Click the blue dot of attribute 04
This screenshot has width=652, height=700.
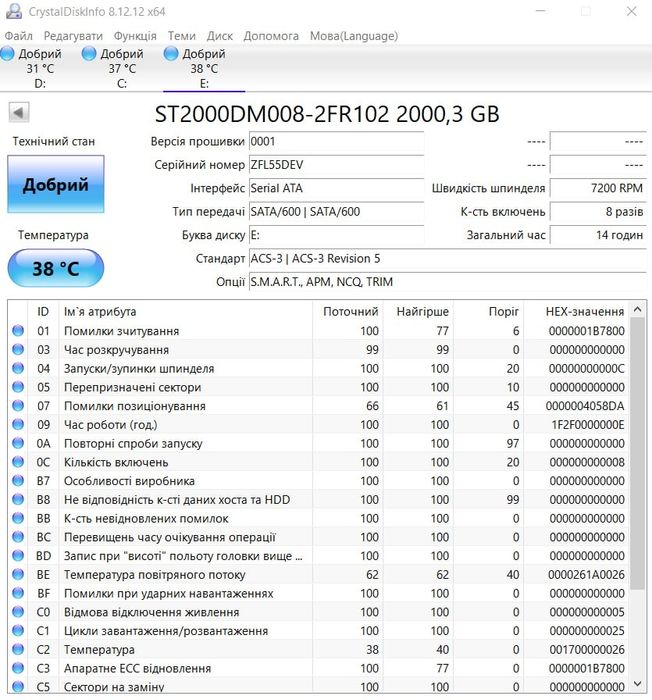(18, 368)
